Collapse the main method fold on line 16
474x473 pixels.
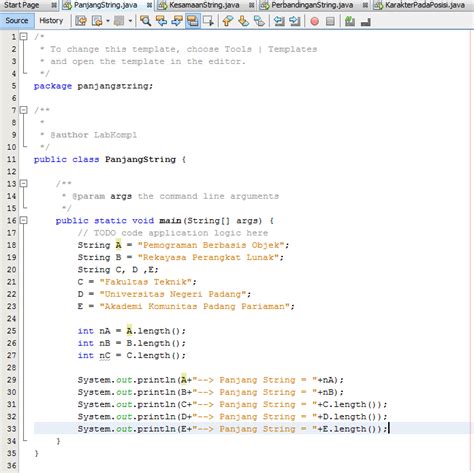[x=23, y=220]
